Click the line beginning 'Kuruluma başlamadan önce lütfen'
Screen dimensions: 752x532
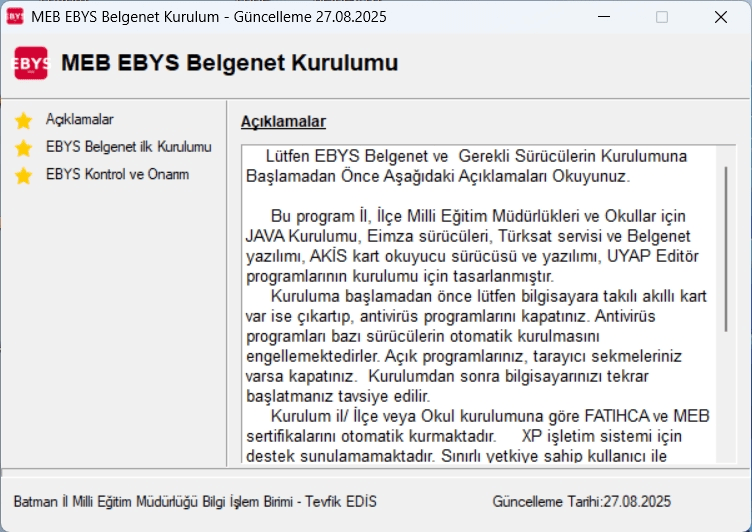(x=489, y=296)
